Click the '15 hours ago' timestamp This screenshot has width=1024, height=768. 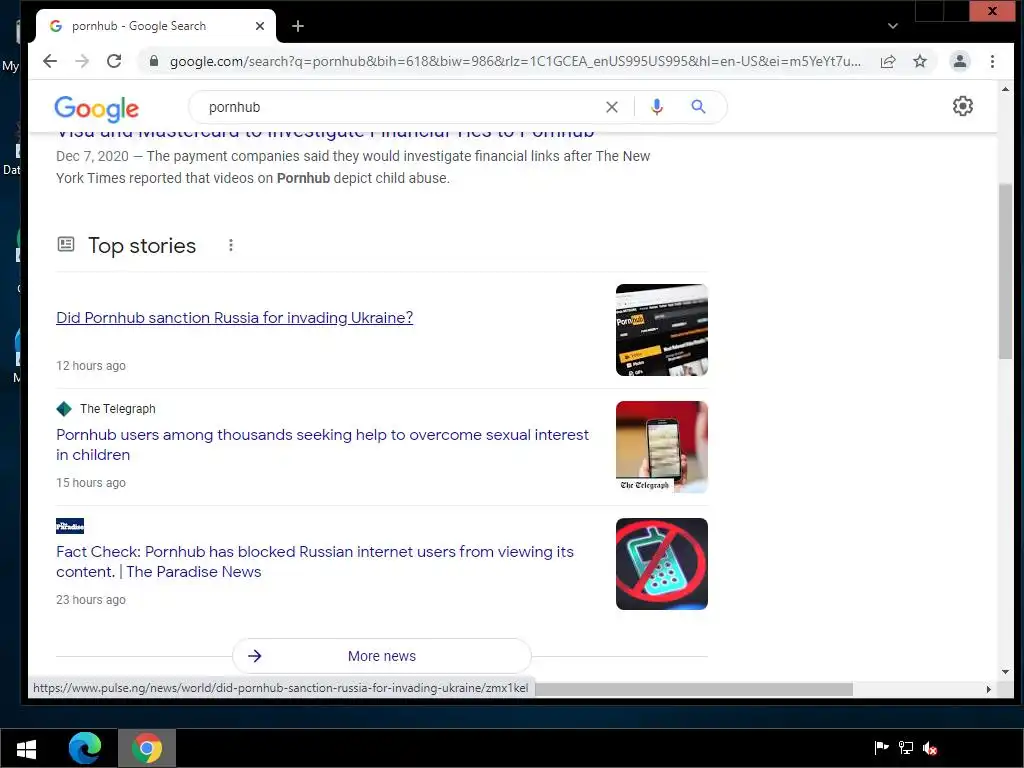[x=91, y=483]
